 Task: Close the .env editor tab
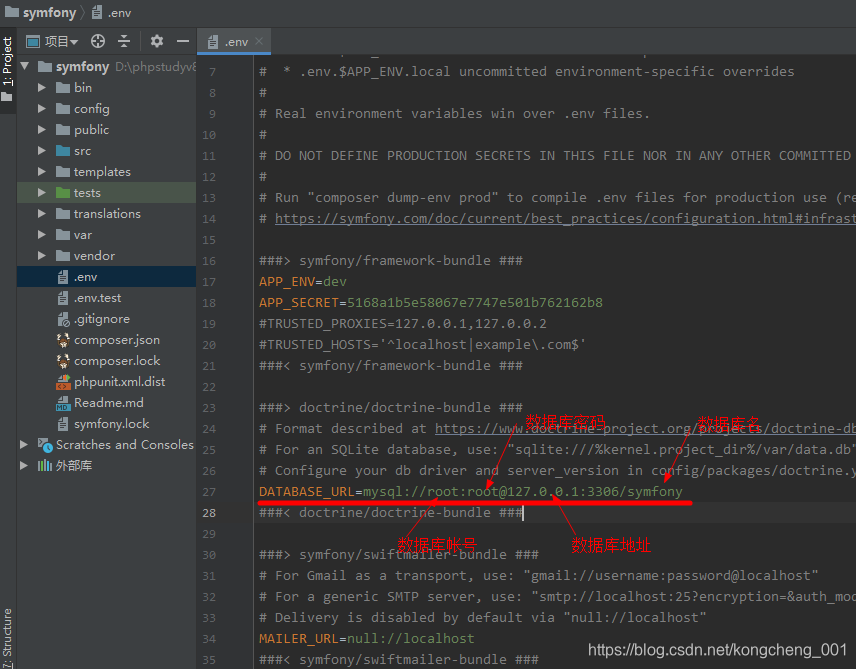[x=259, y=41]
